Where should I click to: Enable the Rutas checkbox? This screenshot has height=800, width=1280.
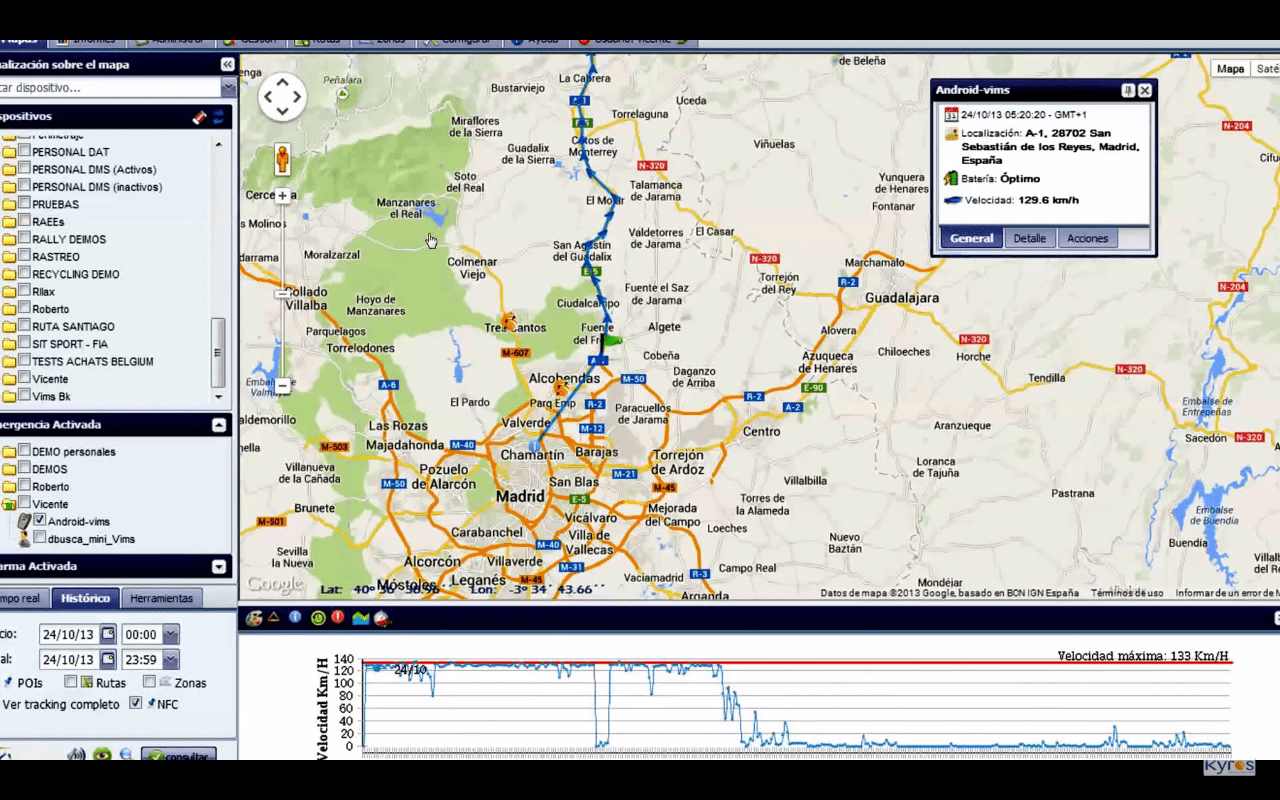coord(71,682)
